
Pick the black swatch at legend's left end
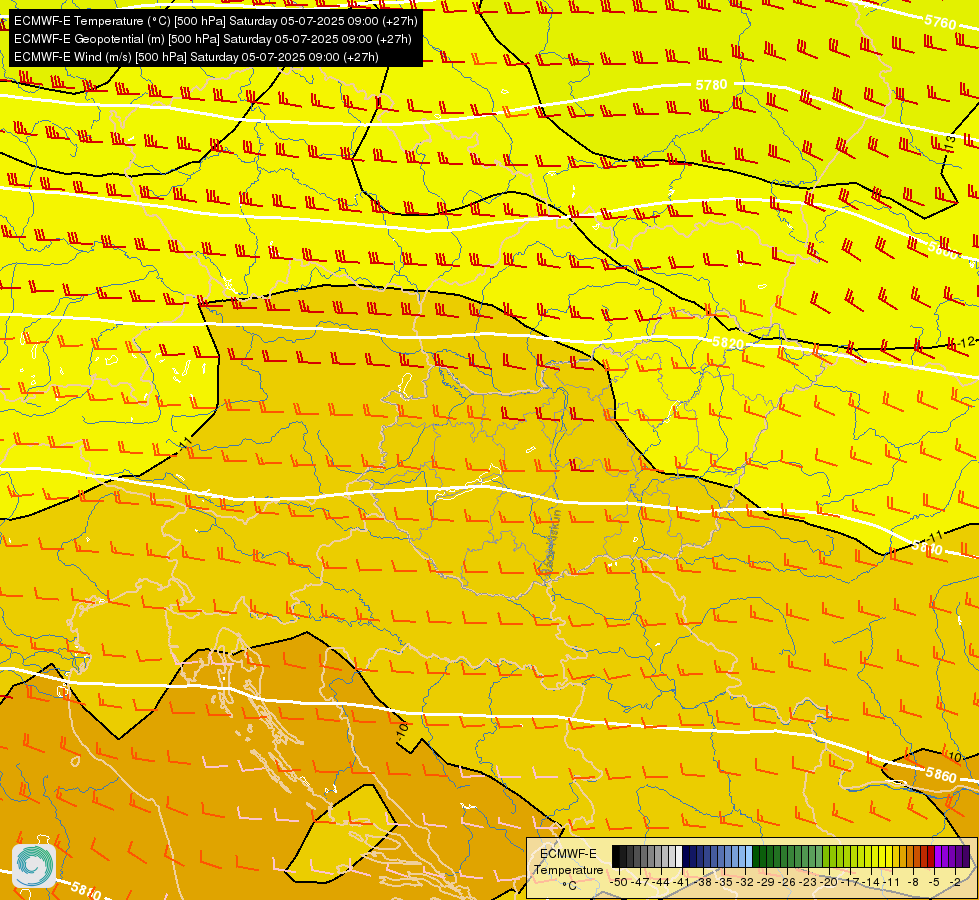[x=616, y=856]
